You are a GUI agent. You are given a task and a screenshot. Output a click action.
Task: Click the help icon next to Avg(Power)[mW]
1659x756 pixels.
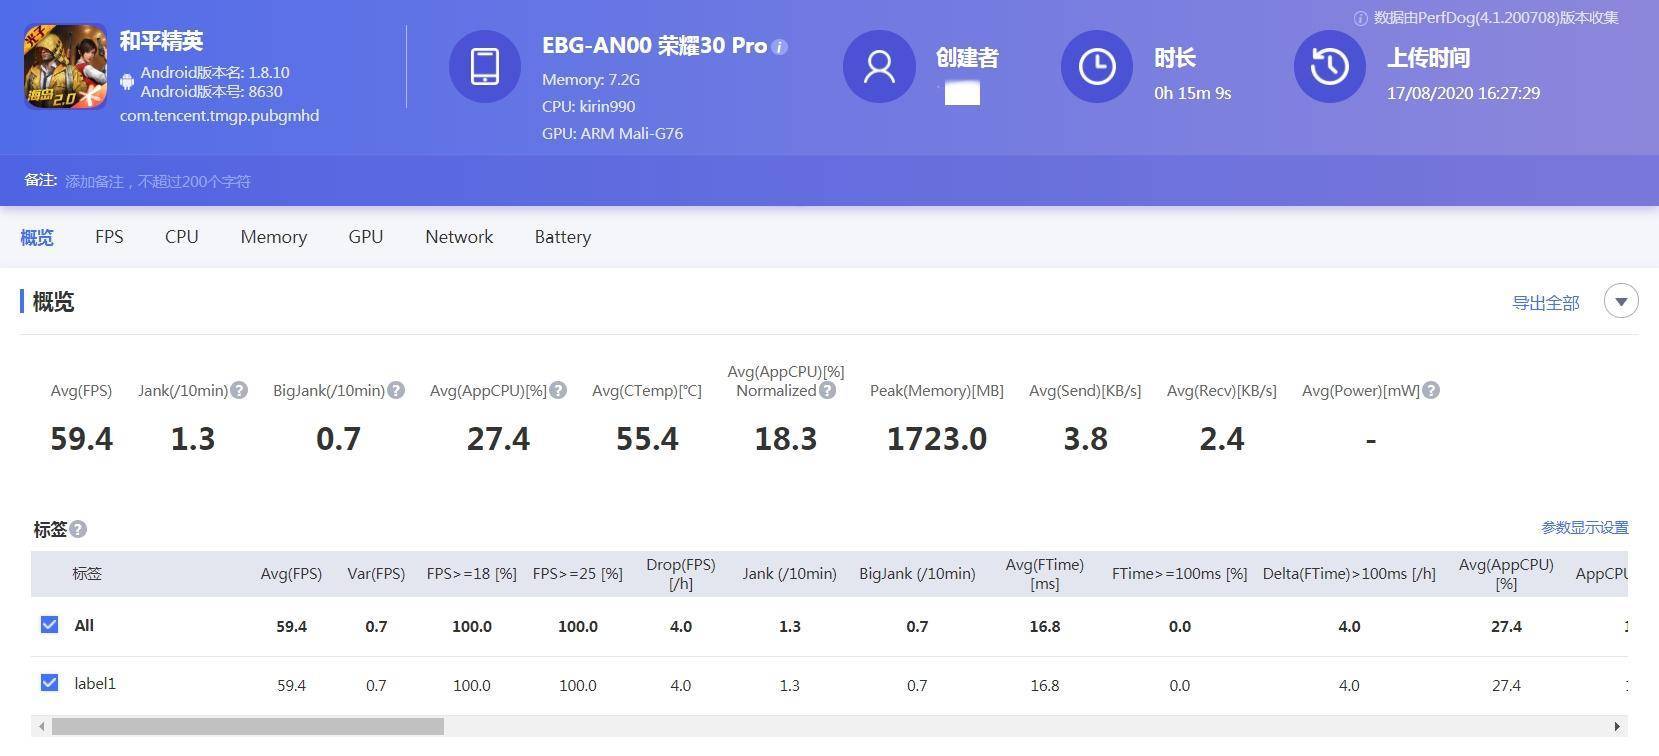coord(1431,390)
